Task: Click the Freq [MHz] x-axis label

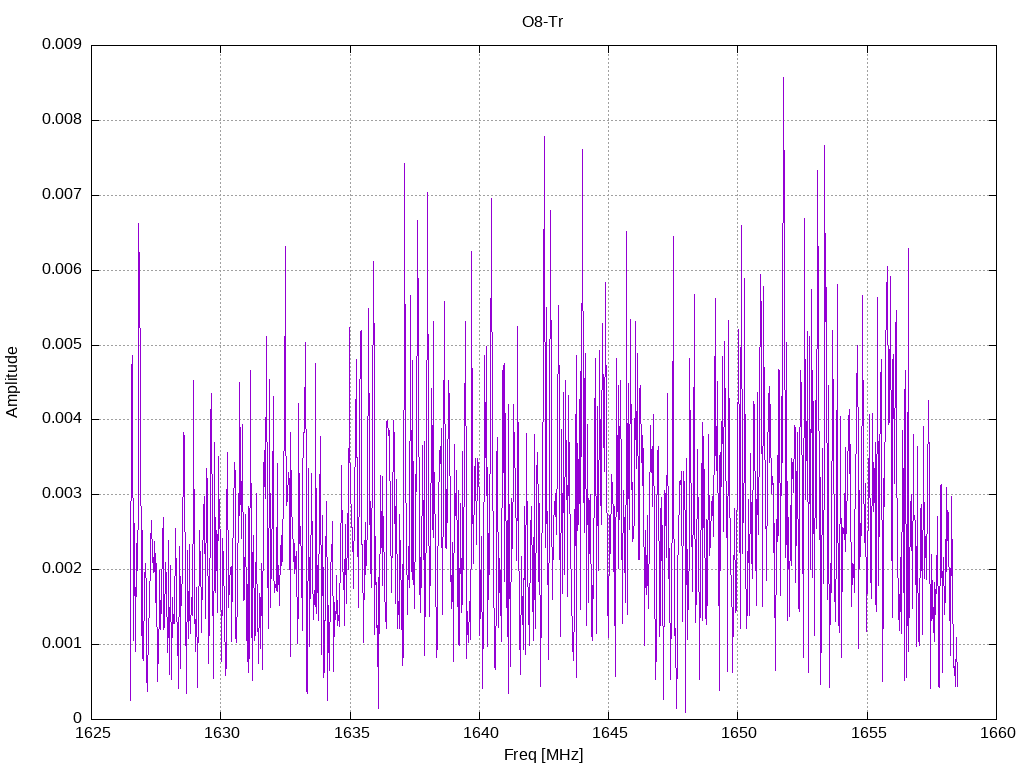Action: 543,755
